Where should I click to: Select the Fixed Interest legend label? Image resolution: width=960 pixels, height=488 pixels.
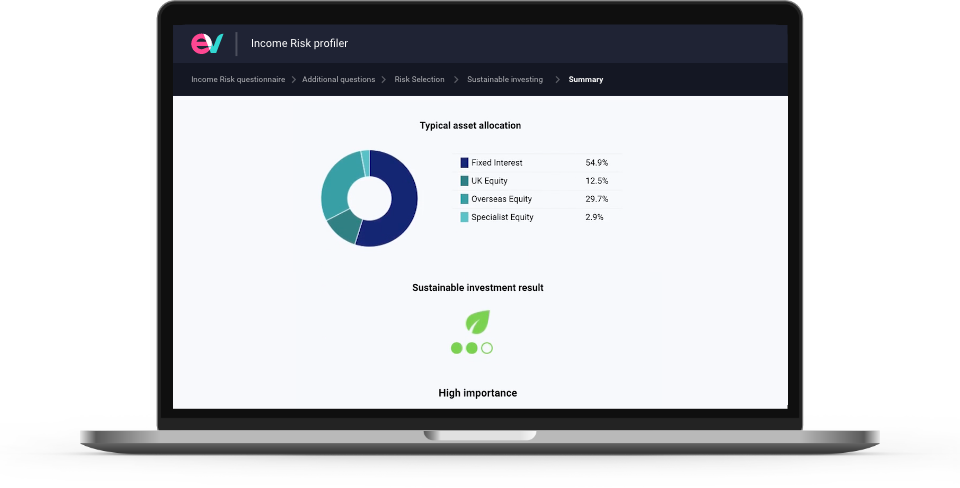click(497, 163)
